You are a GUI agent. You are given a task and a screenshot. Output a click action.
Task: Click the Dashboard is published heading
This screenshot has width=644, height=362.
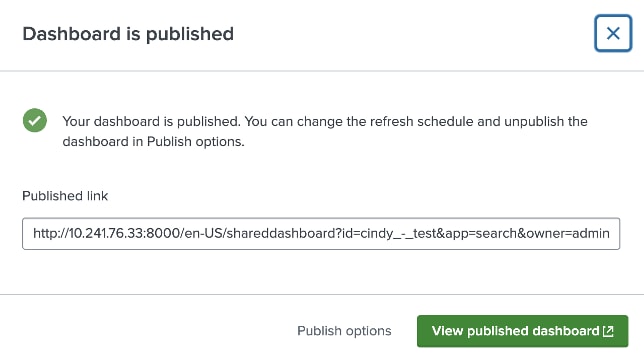tap(128, 34)
